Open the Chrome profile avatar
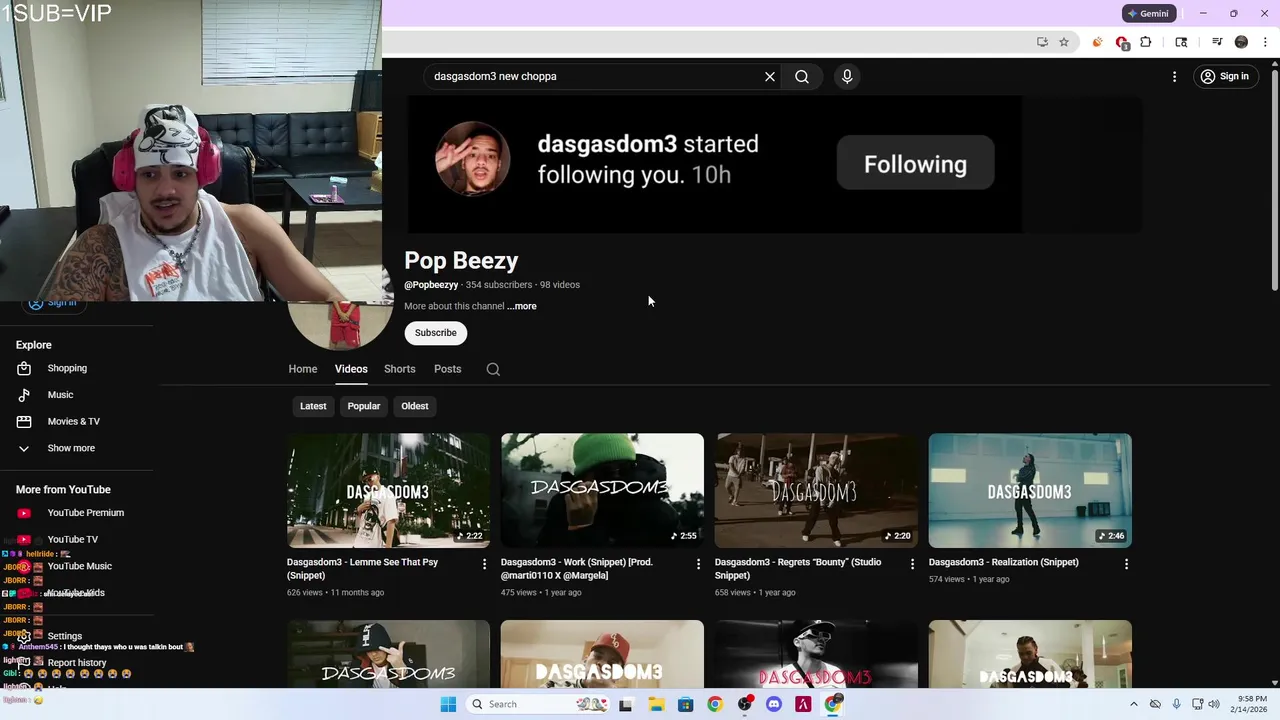 pos(1241,42)
